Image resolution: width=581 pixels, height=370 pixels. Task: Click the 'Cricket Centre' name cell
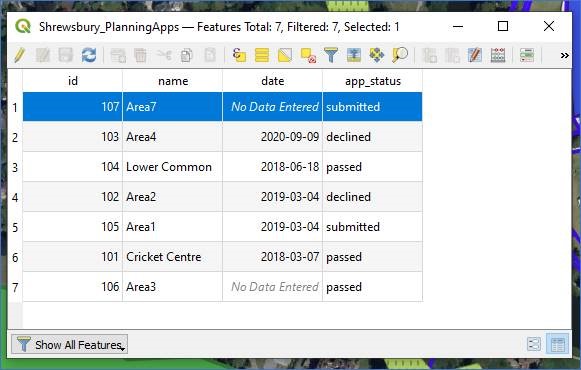pos(173,257)
